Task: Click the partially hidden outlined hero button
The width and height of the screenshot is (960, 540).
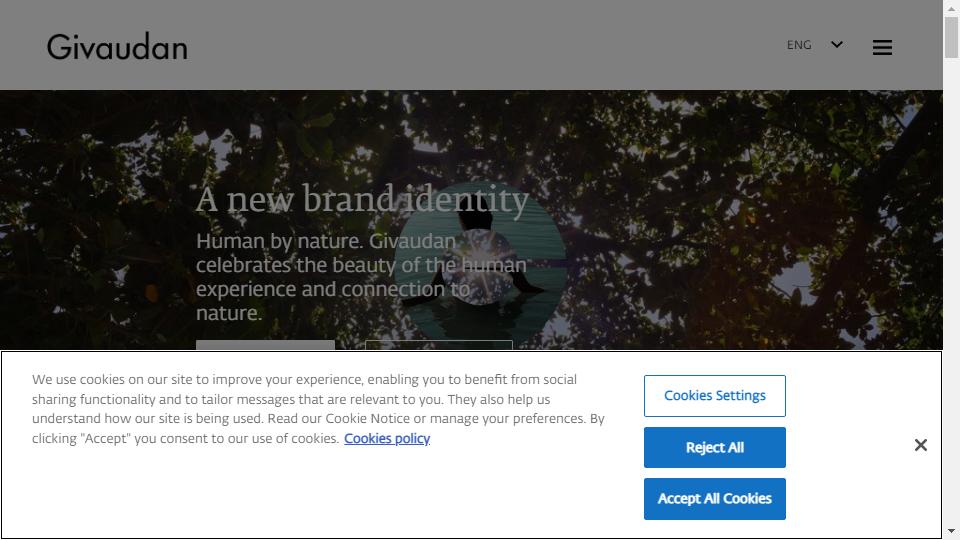Action: tap(438, 345)
